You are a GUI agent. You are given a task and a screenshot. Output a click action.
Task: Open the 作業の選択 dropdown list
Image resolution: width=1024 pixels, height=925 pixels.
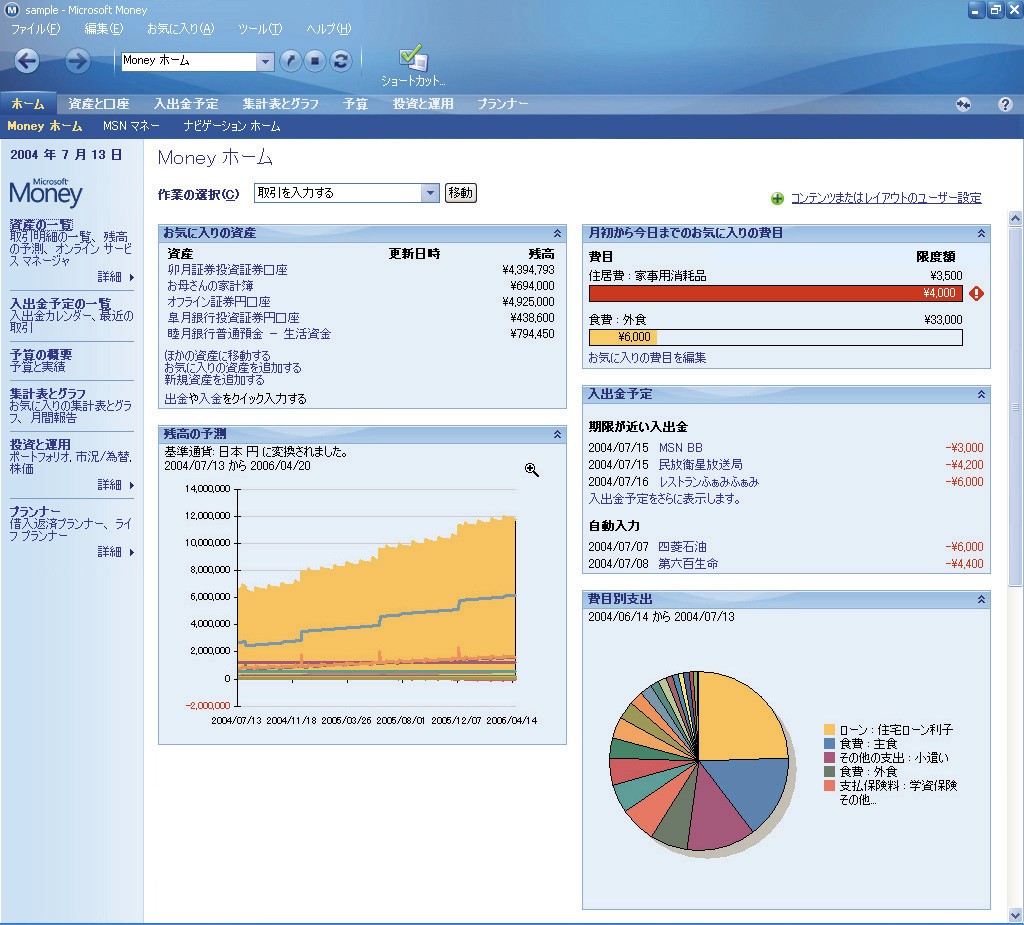[x=430, y=193]
